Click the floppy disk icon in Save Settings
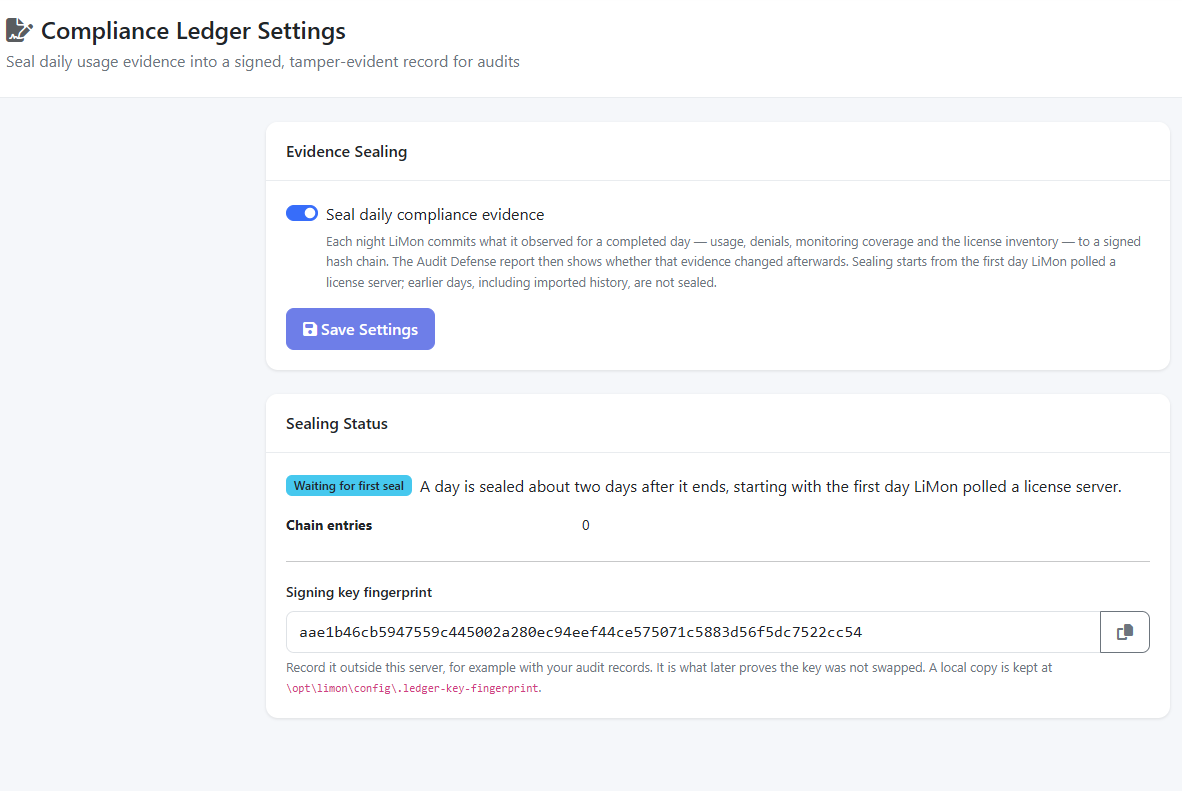 coord(310,329)
